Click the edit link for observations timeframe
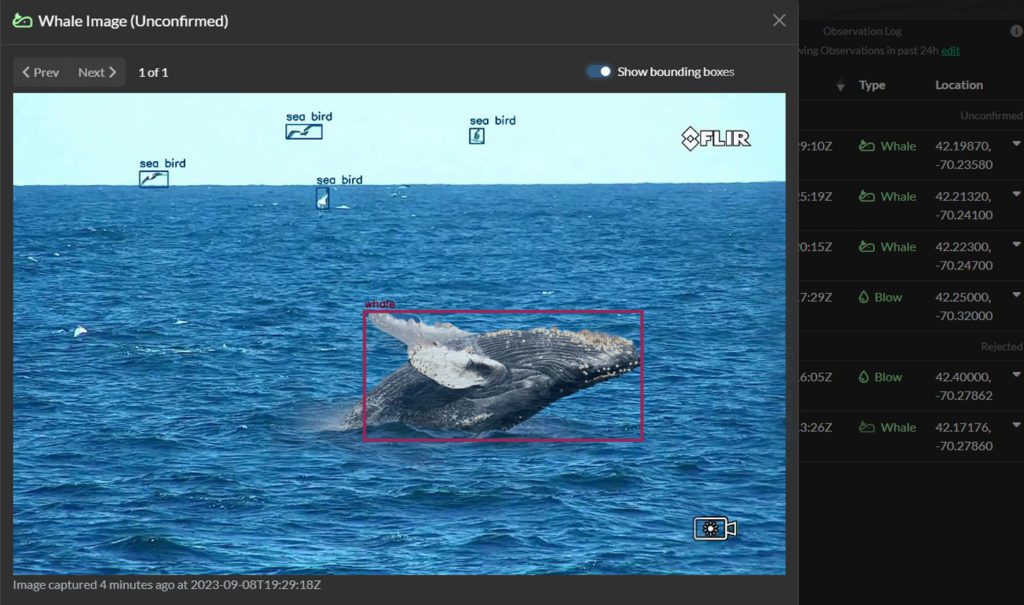This screenshot has height=605, width=1024. tap(950, 50)
